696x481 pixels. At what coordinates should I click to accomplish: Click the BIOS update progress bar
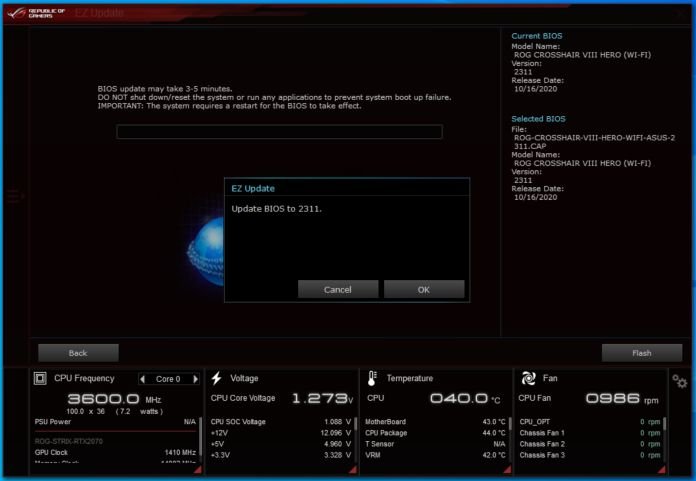tap(279, 132)
